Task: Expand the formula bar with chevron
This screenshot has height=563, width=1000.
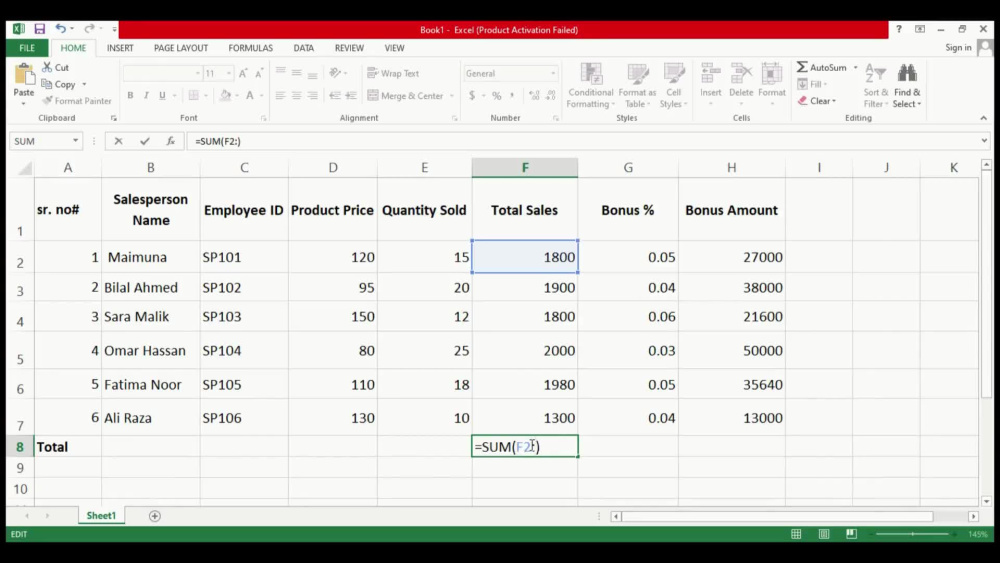Action: pyautogui.click(x=984, y=140)
